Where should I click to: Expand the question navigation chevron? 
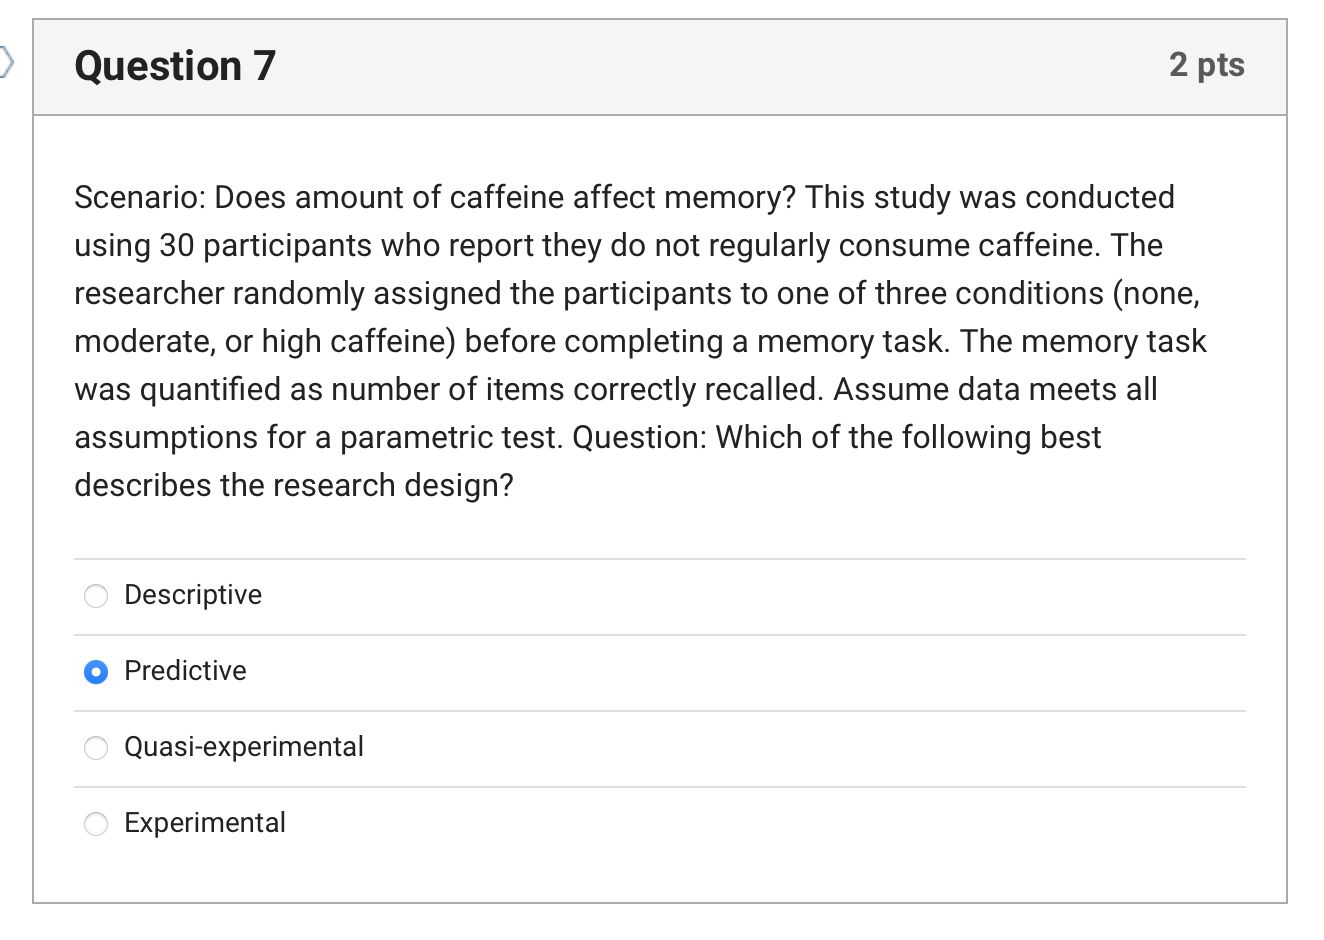[7, 62]
